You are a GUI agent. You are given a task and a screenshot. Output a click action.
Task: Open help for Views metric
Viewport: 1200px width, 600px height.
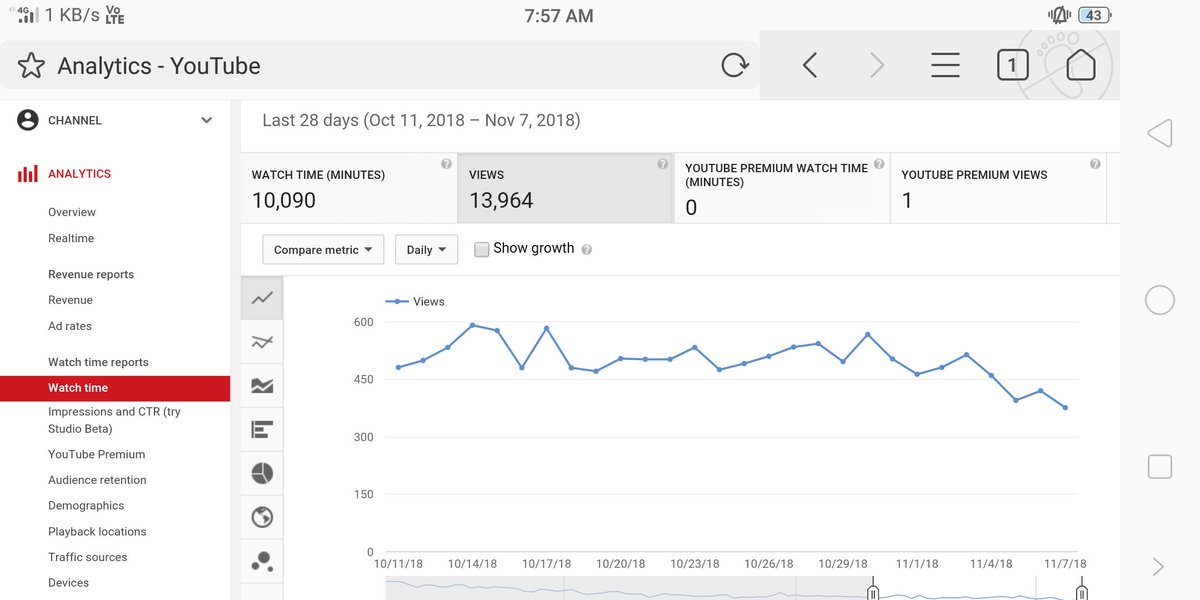tap(662, 164)
